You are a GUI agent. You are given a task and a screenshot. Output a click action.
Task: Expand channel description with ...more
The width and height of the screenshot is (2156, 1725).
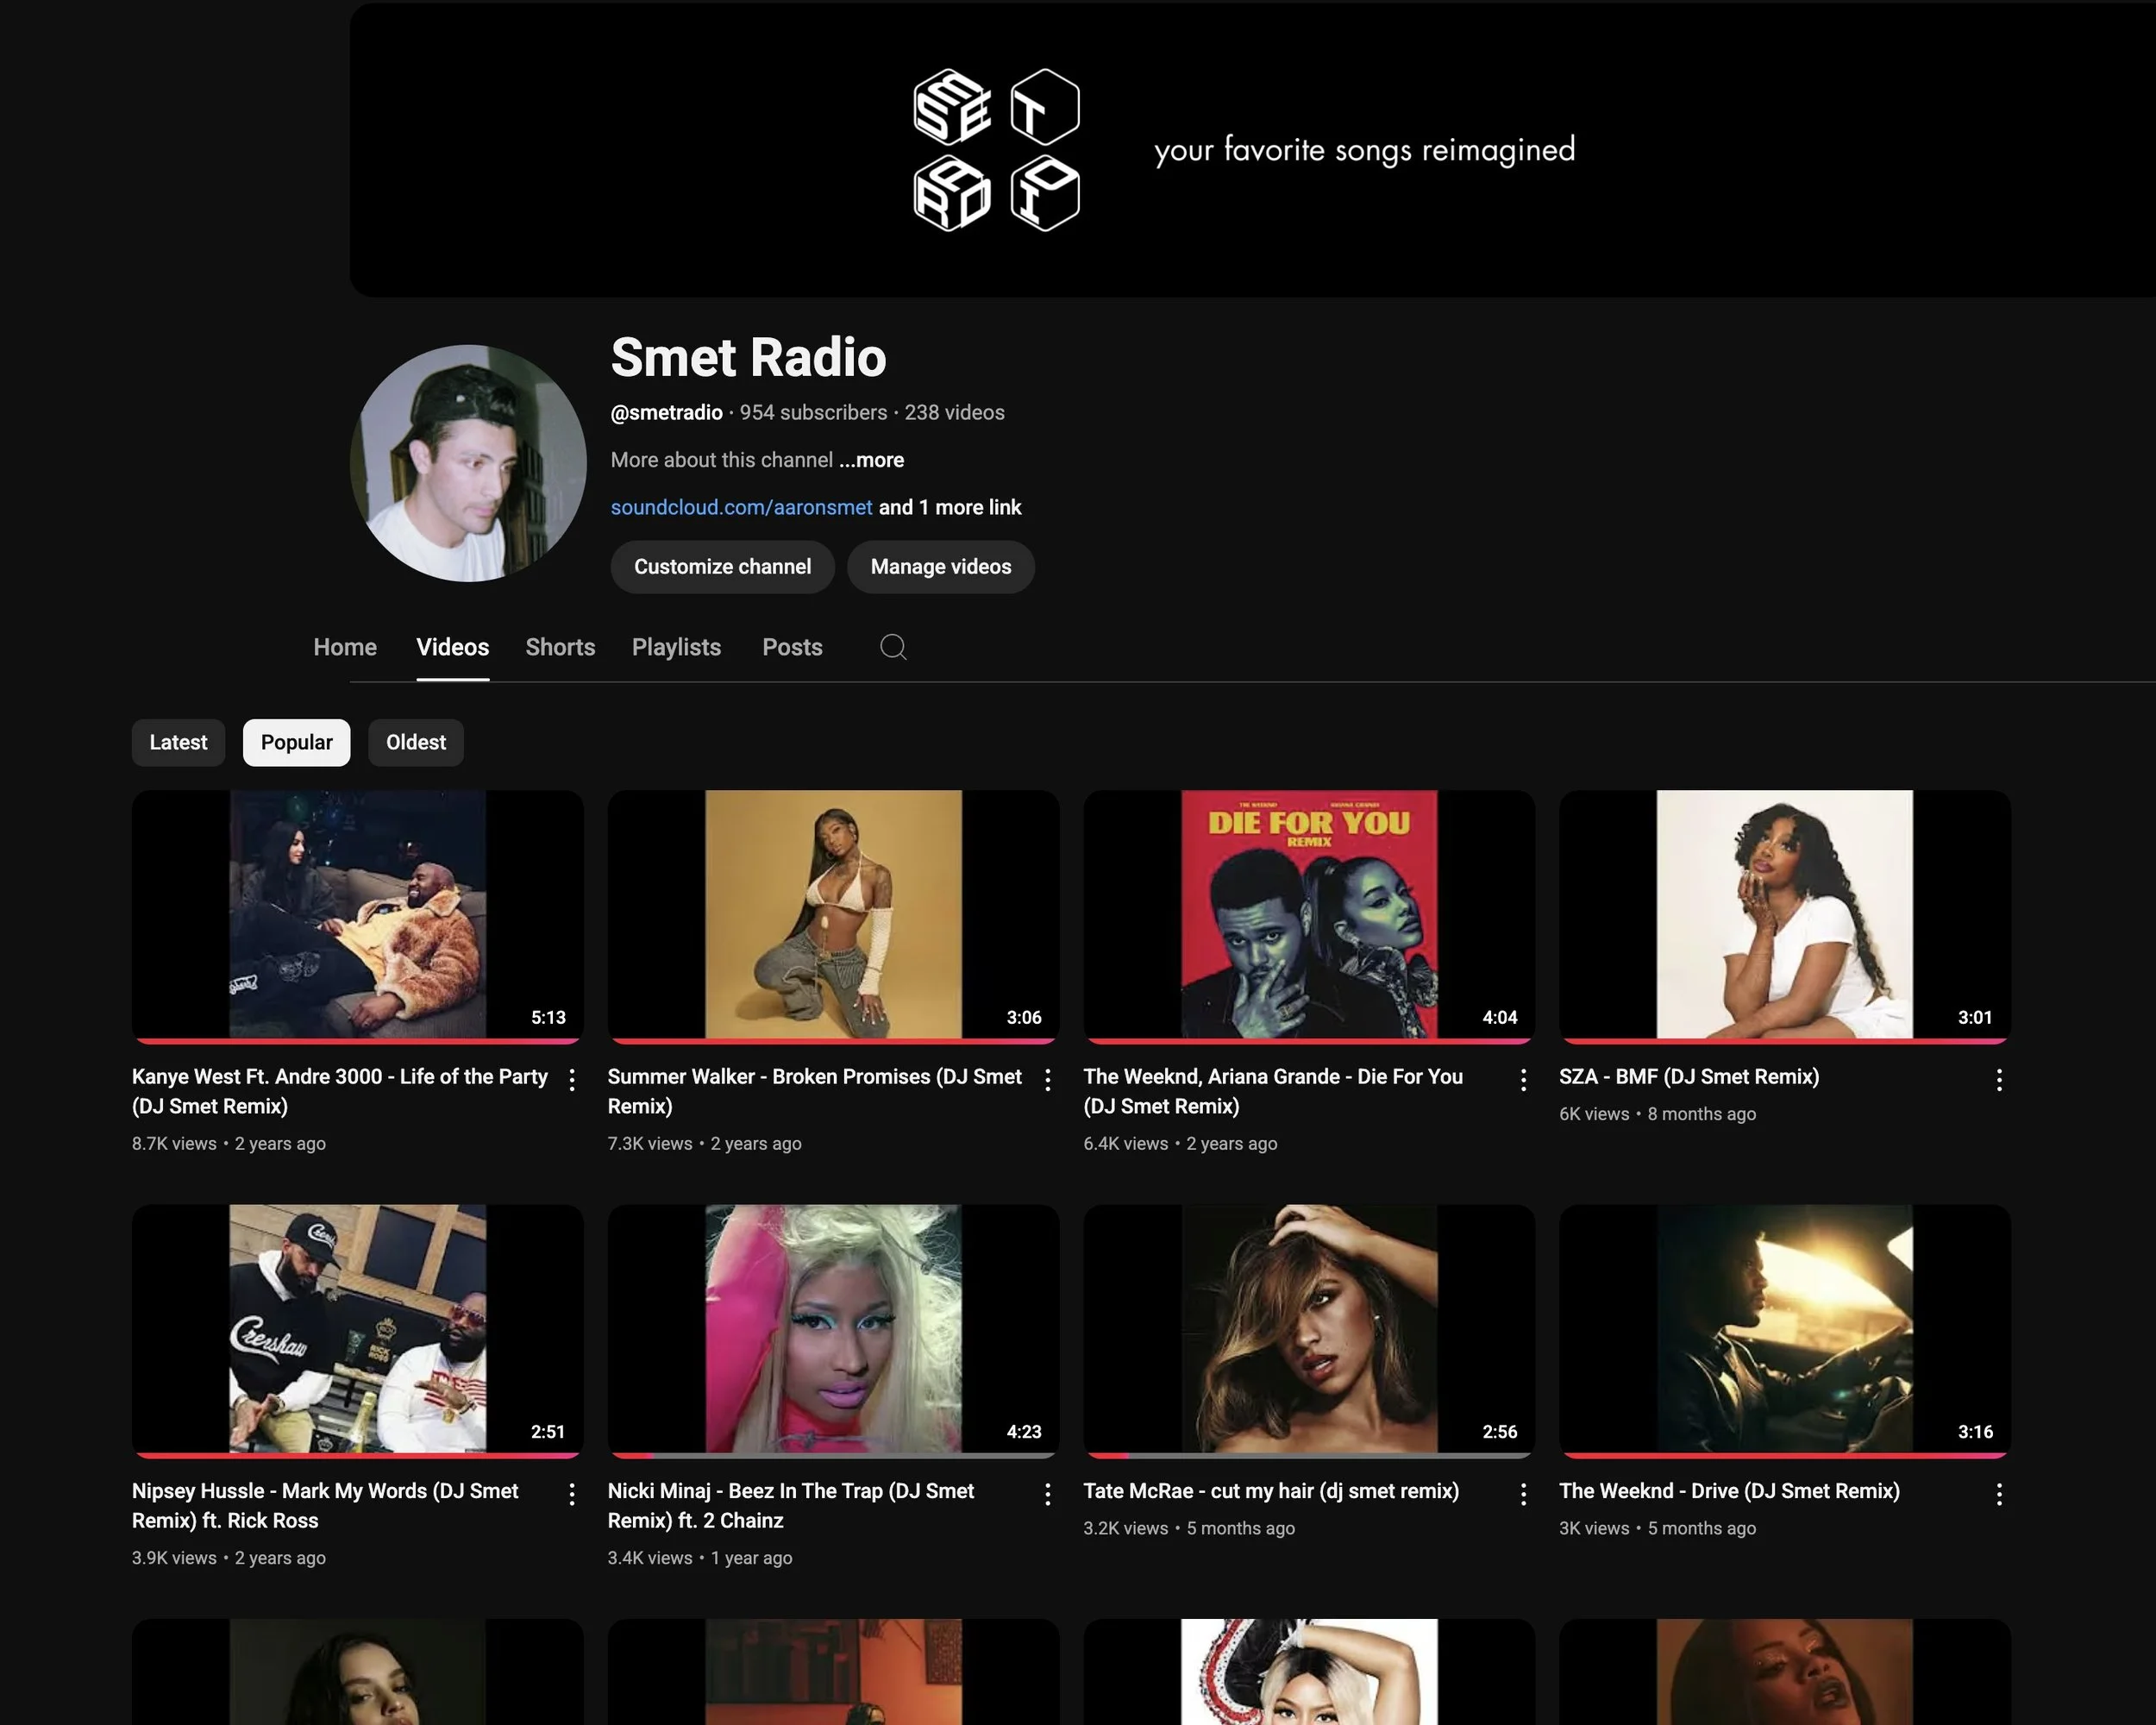870,460
